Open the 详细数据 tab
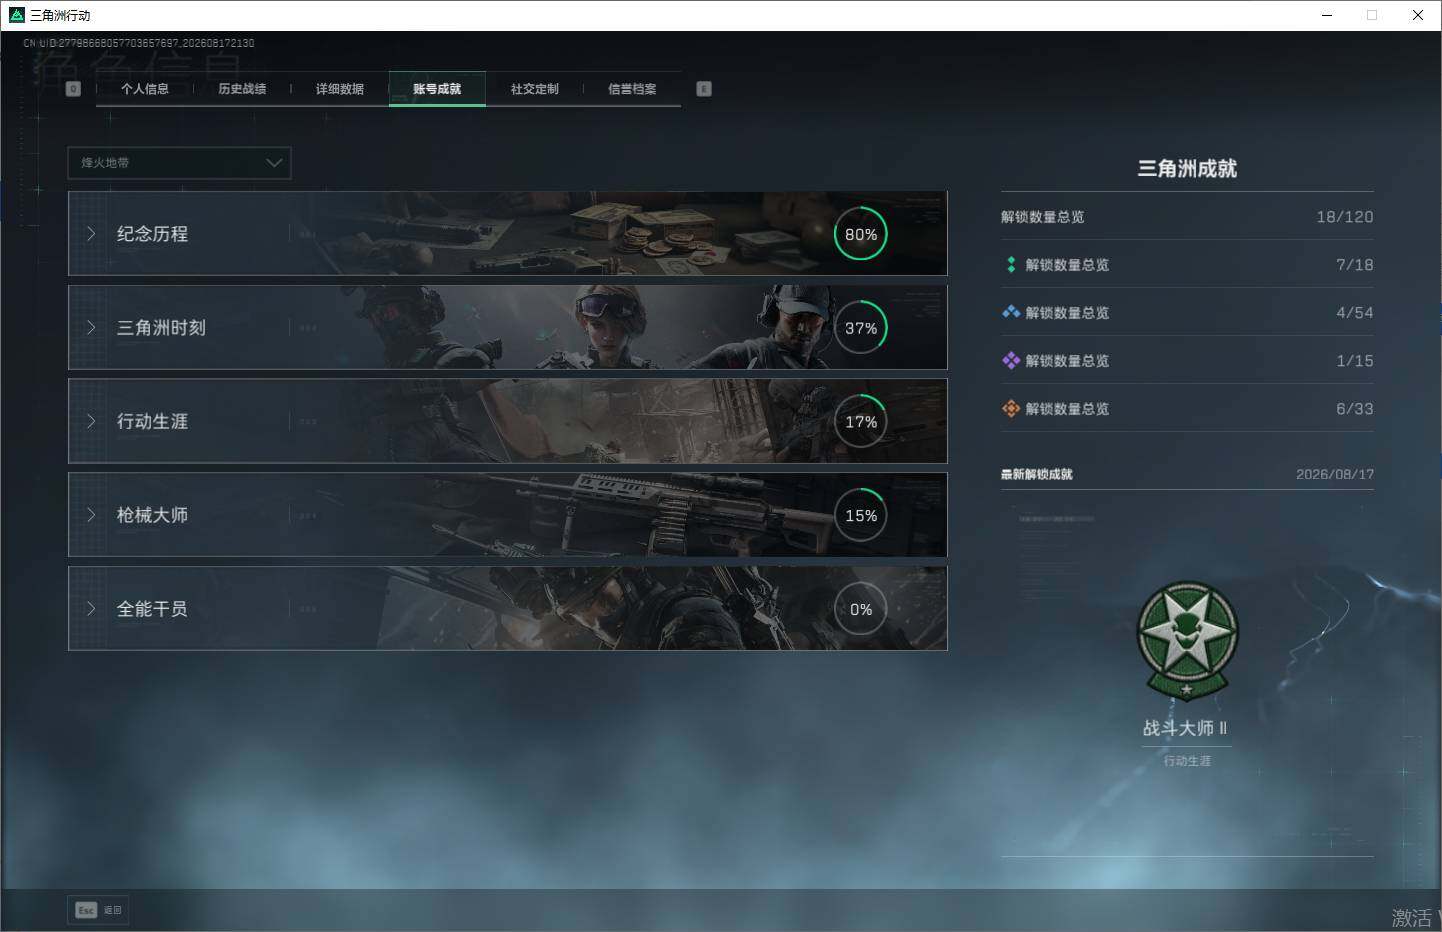Screen dimensions: 1442x932 pyautogui.click(x=340, y=89)
